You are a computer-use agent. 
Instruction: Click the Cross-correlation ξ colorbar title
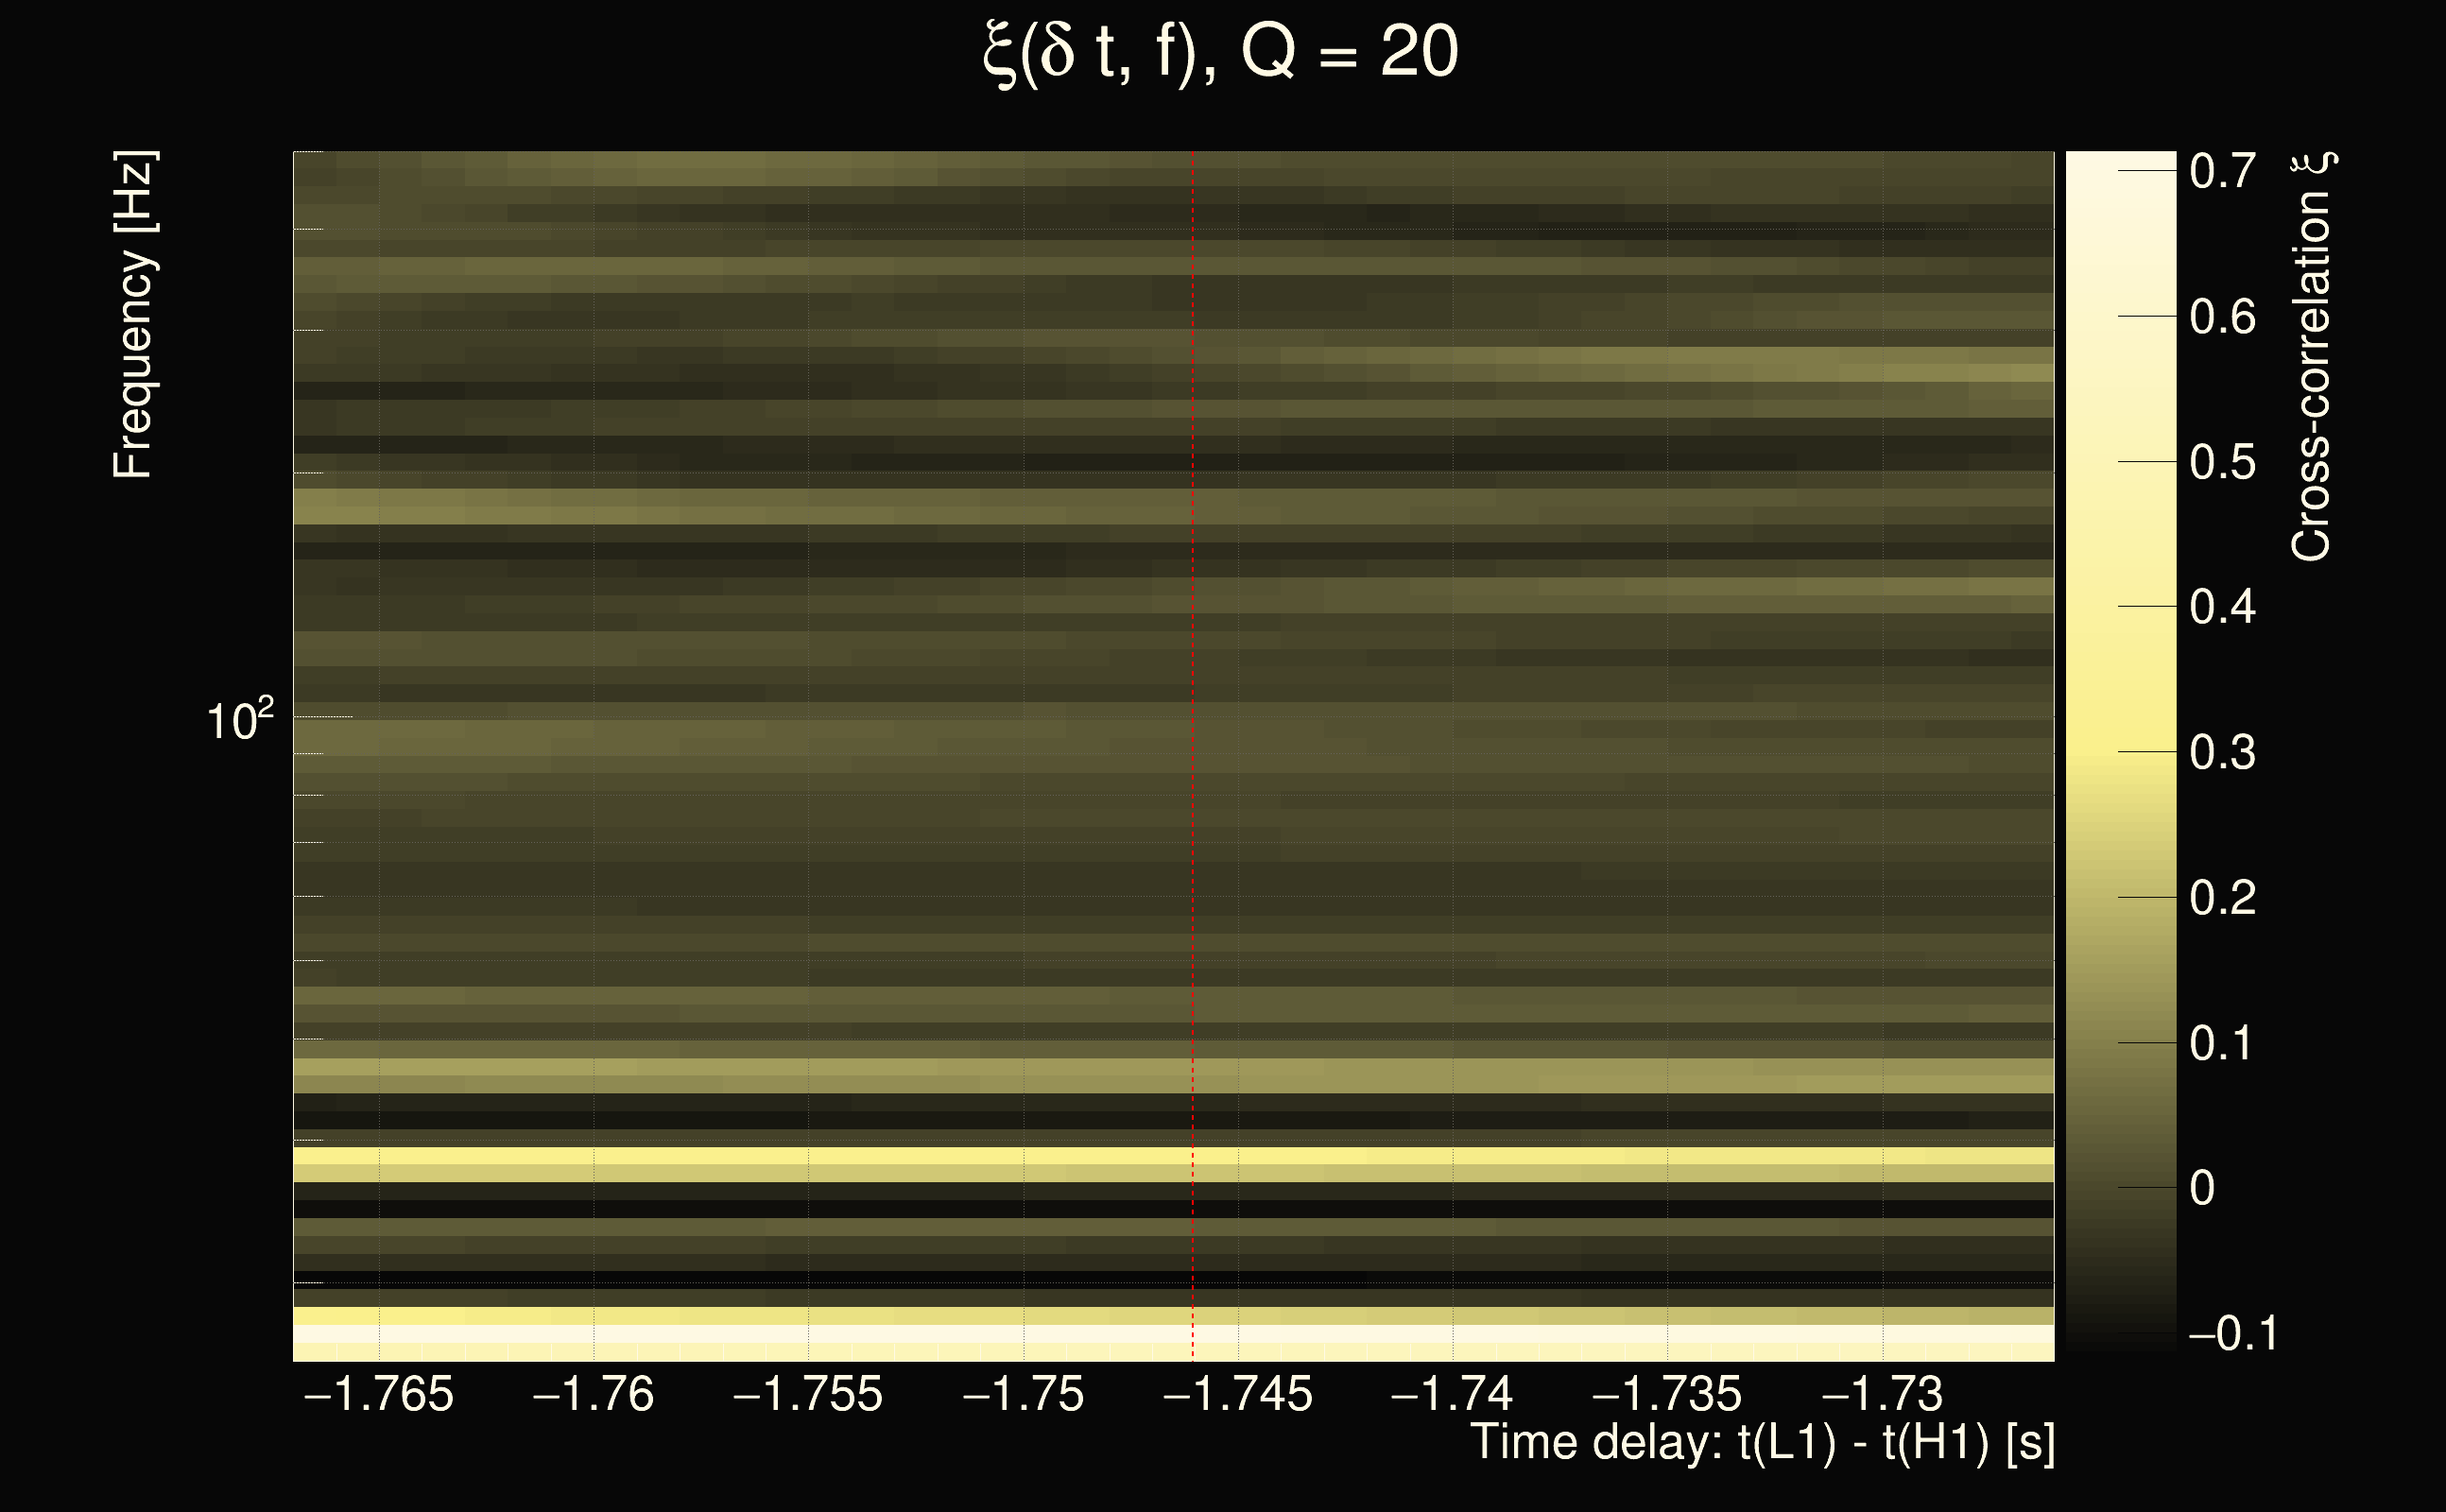click(2311, 357)
